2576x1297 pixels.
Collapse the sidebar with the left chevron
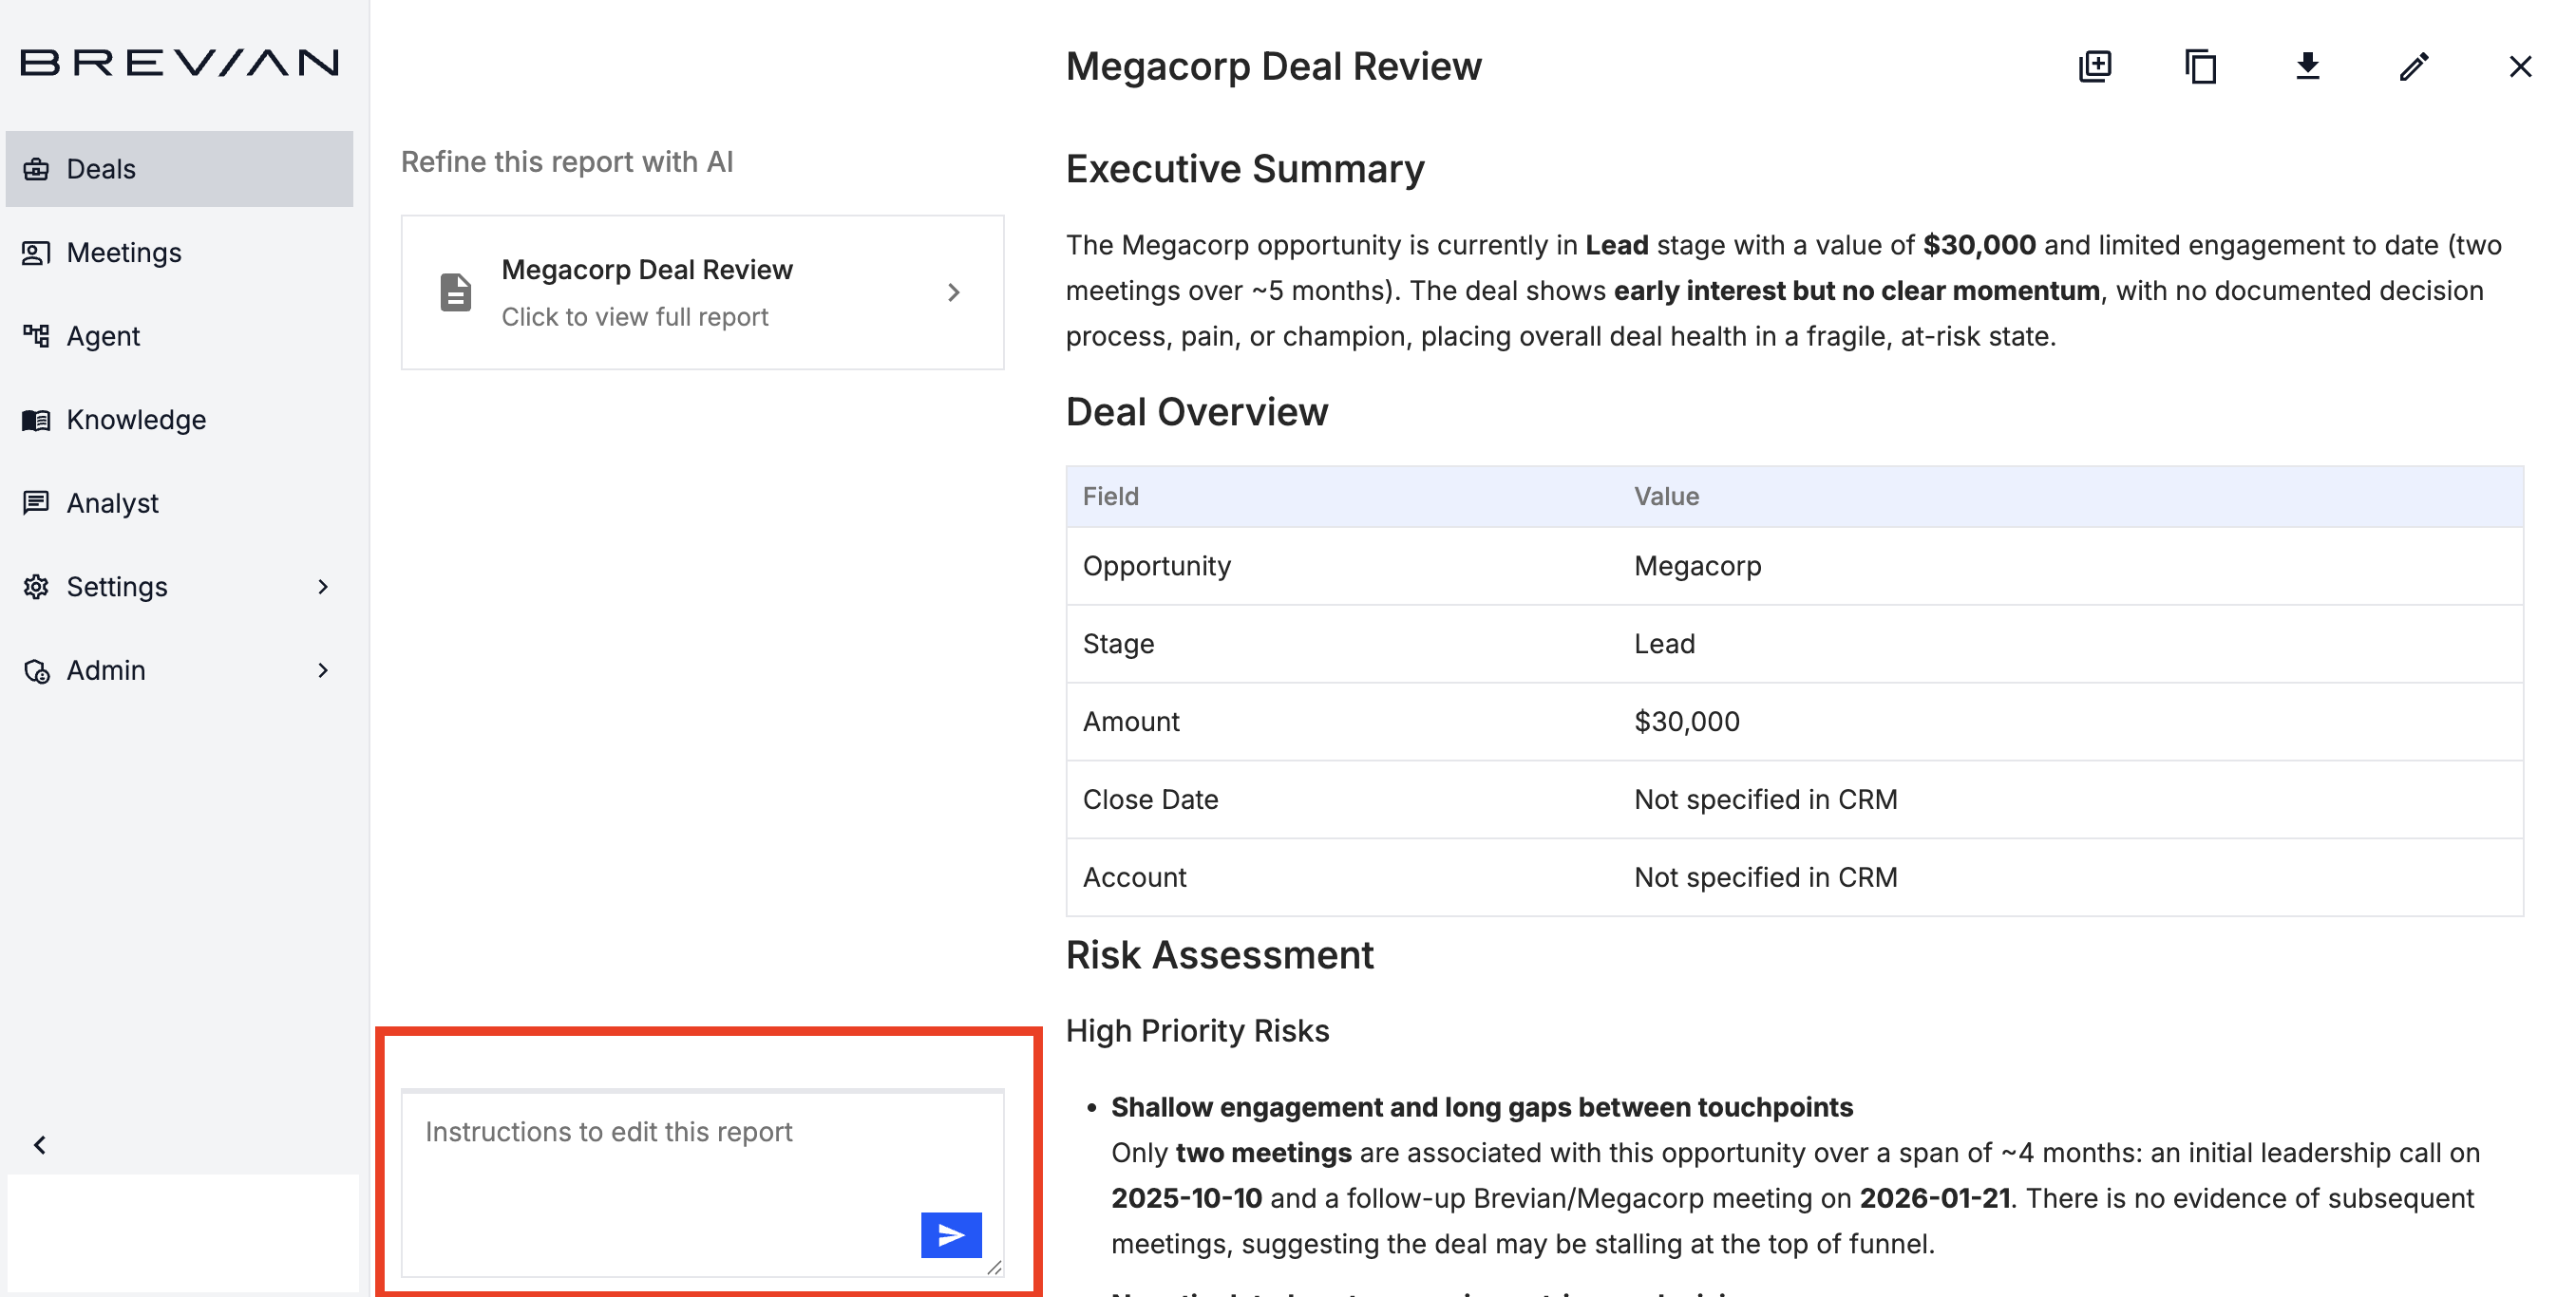40,1145
